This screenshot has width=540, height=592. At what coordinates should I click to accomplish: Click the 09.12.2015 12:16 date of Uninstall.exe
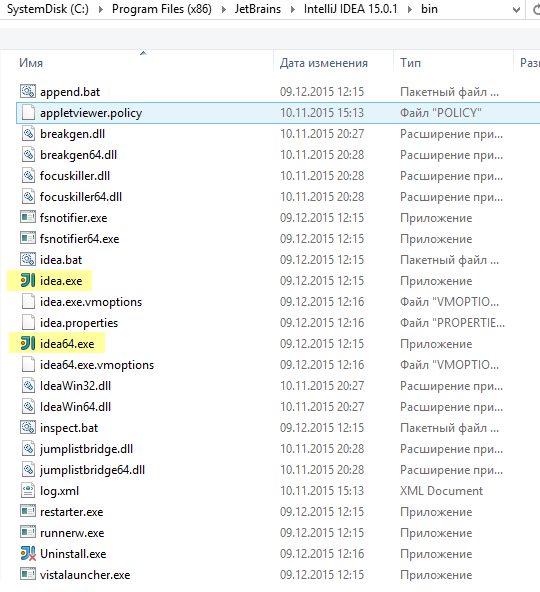coord(322,554)
